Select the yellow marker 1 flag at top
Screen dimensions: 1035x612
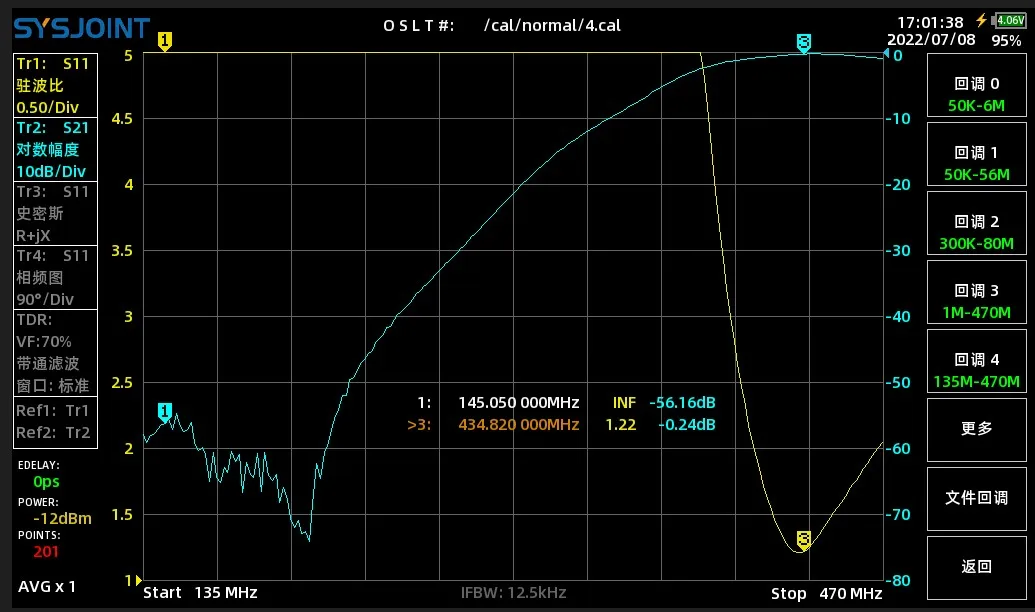[x=165, y=42]
